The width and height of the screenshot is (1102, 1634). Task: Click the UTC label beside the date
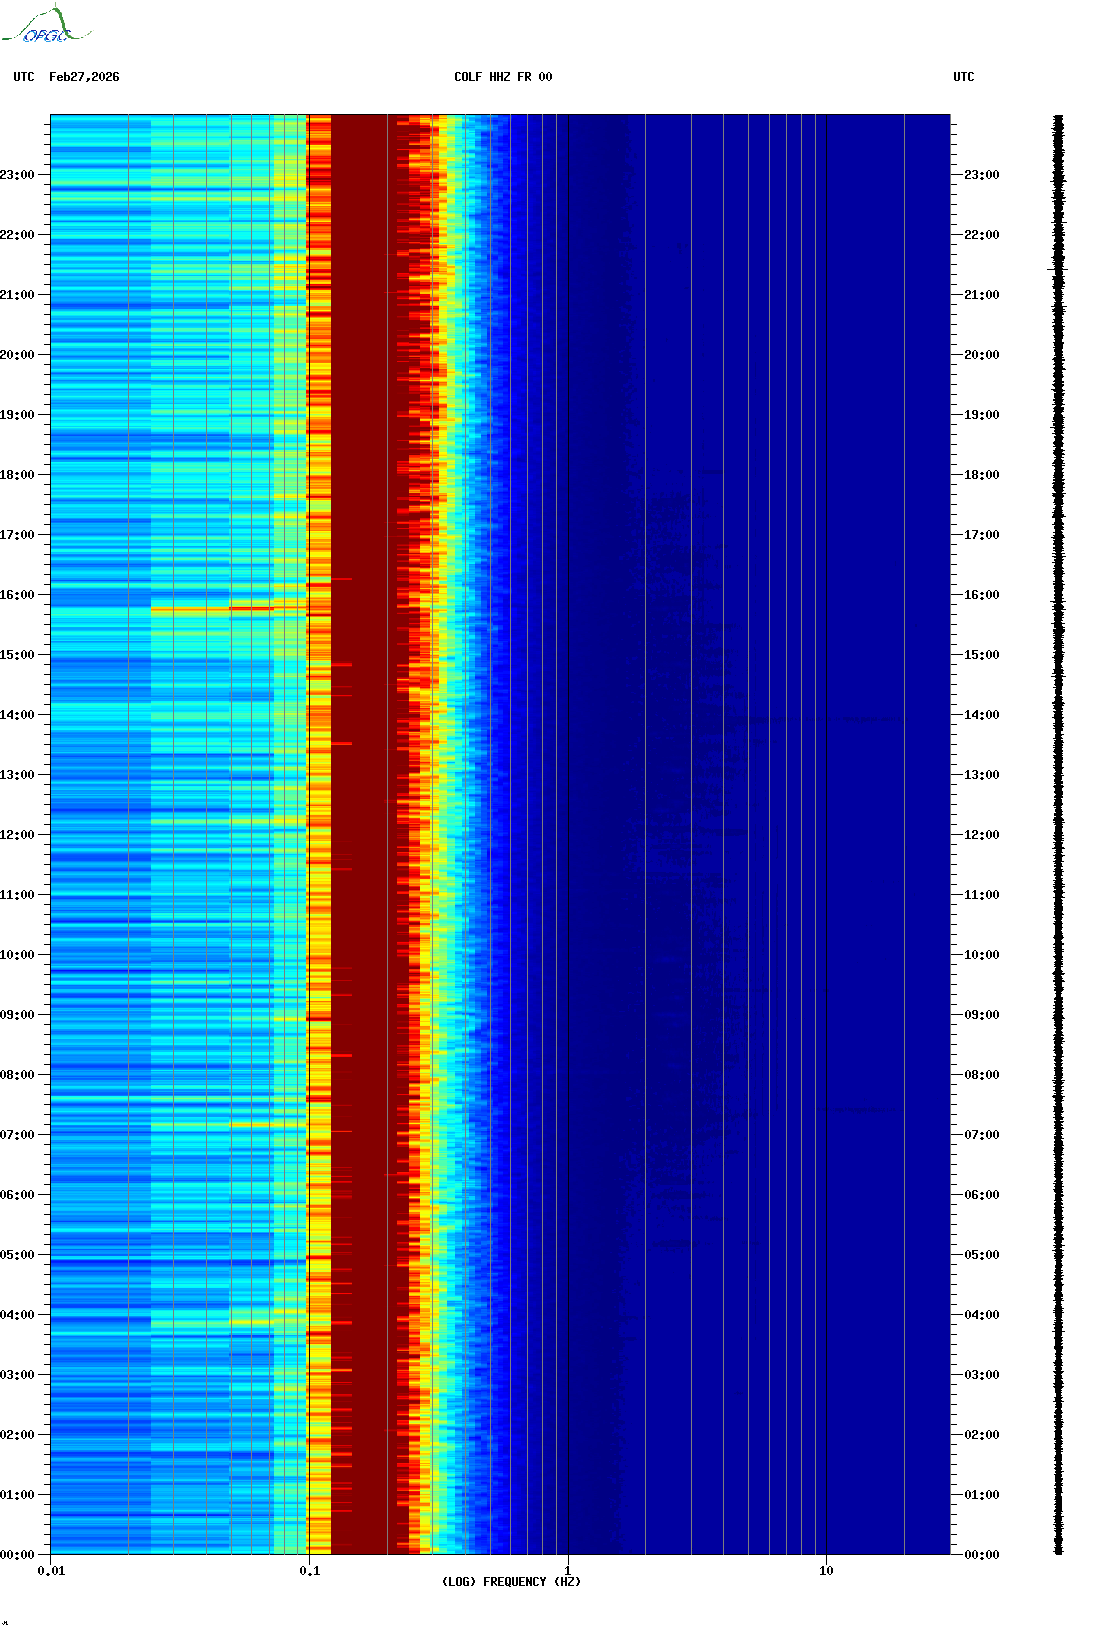point(24,77)
